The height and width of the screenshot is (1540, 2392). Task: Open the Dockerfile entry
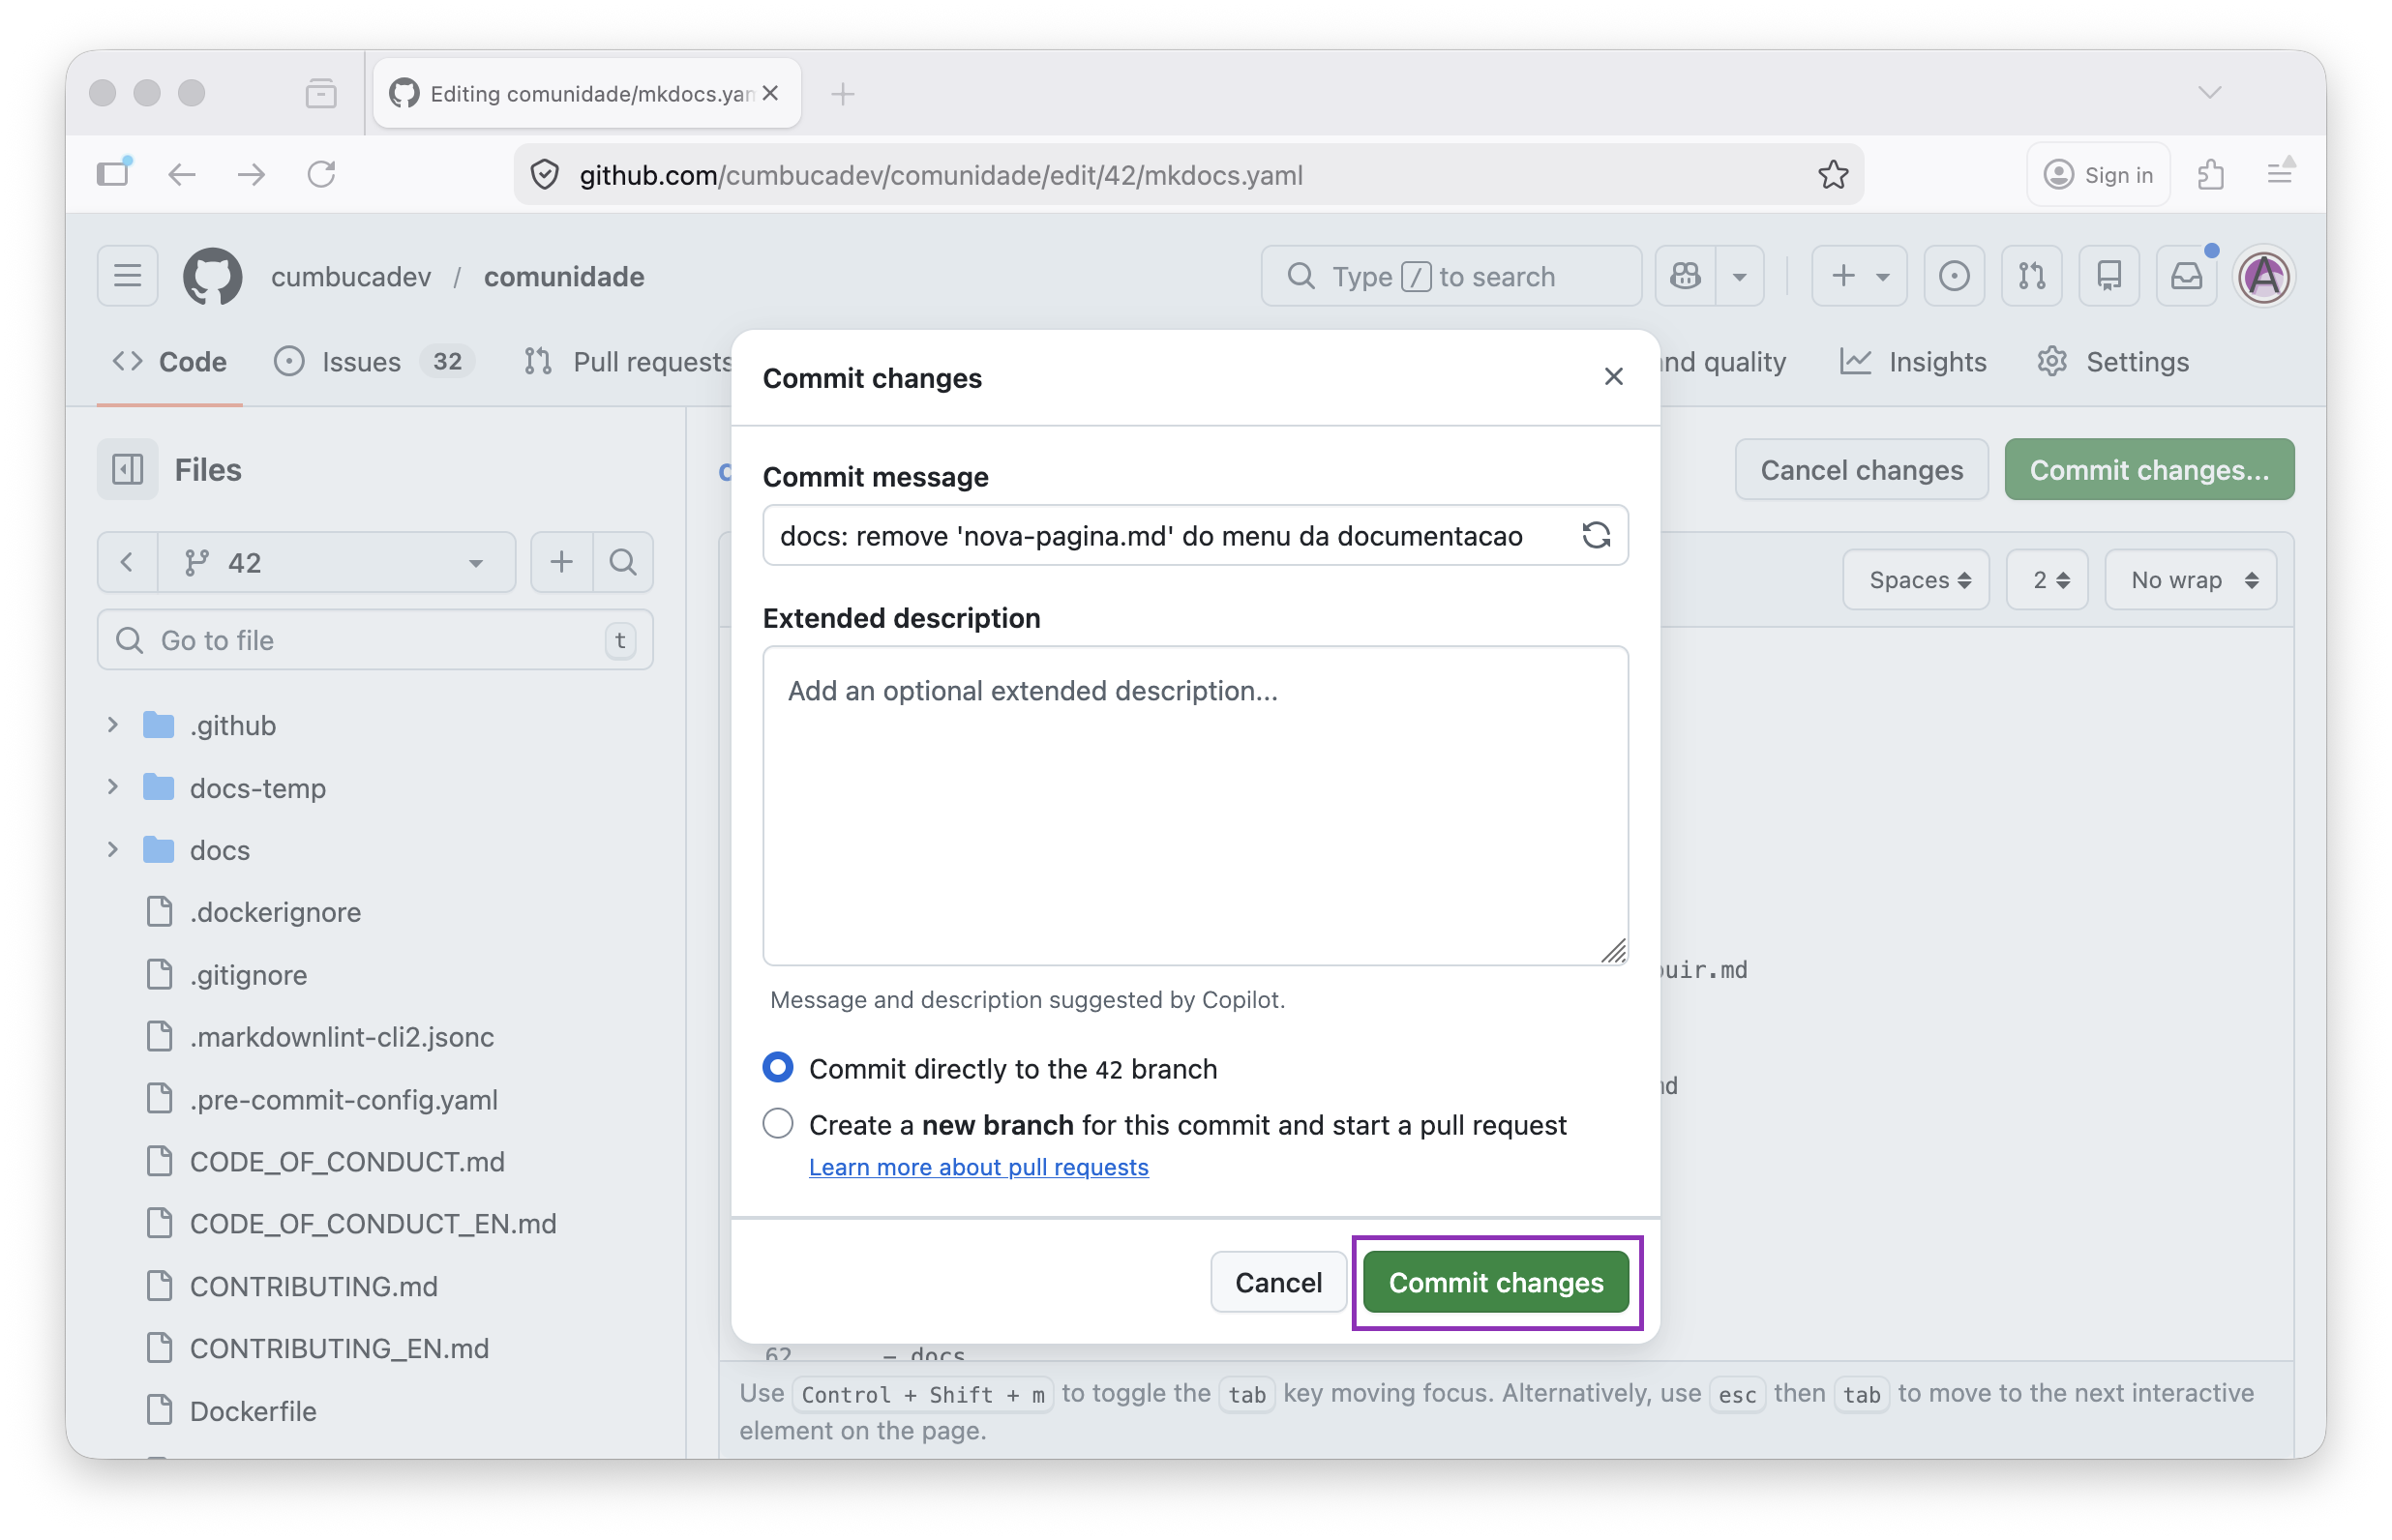click(x=252, y=1411)
